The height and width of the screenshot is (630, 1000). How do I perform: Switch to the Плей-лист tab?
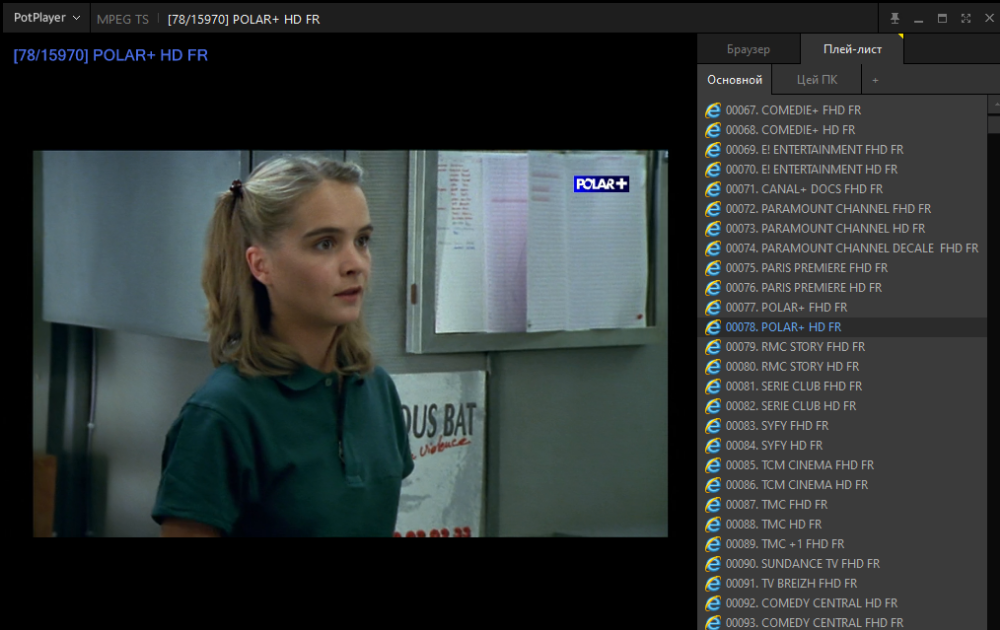tap(852, 49)
